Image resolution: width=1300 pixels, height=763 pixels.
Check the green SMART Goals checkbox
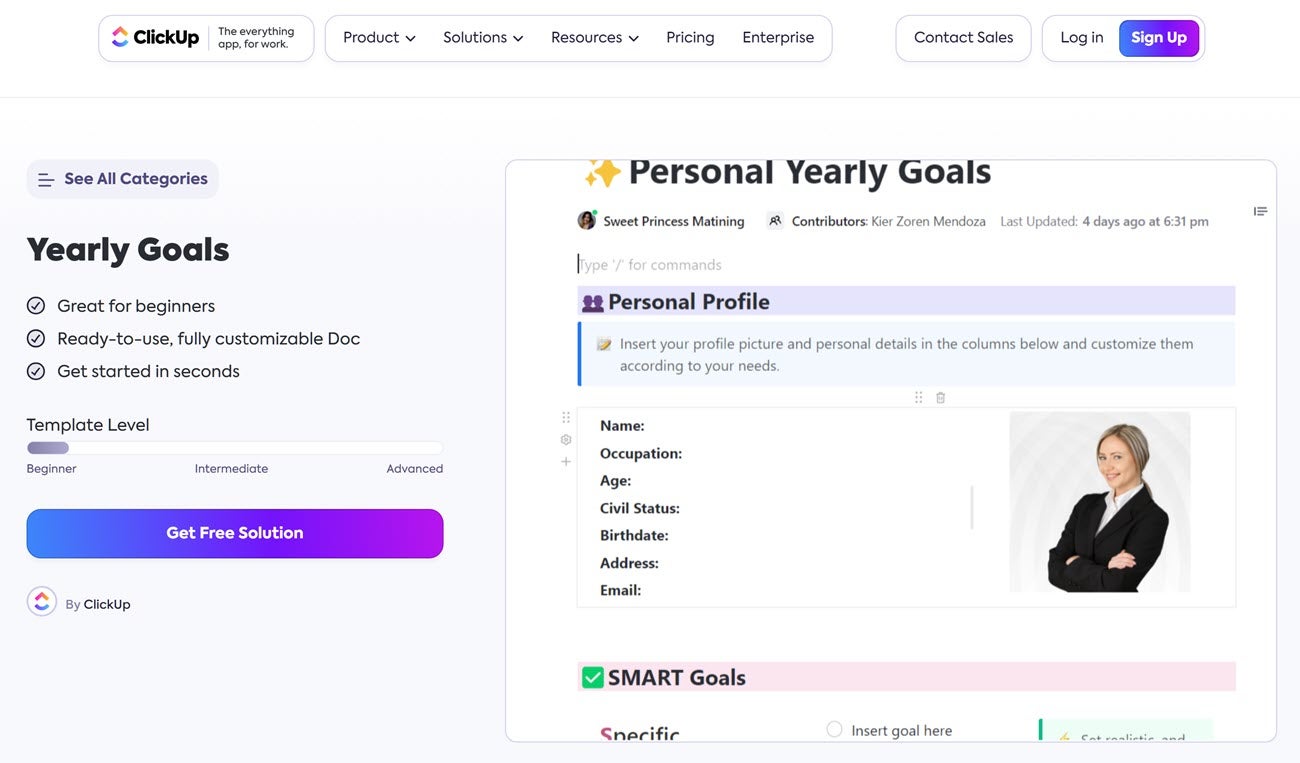[593, 678]
